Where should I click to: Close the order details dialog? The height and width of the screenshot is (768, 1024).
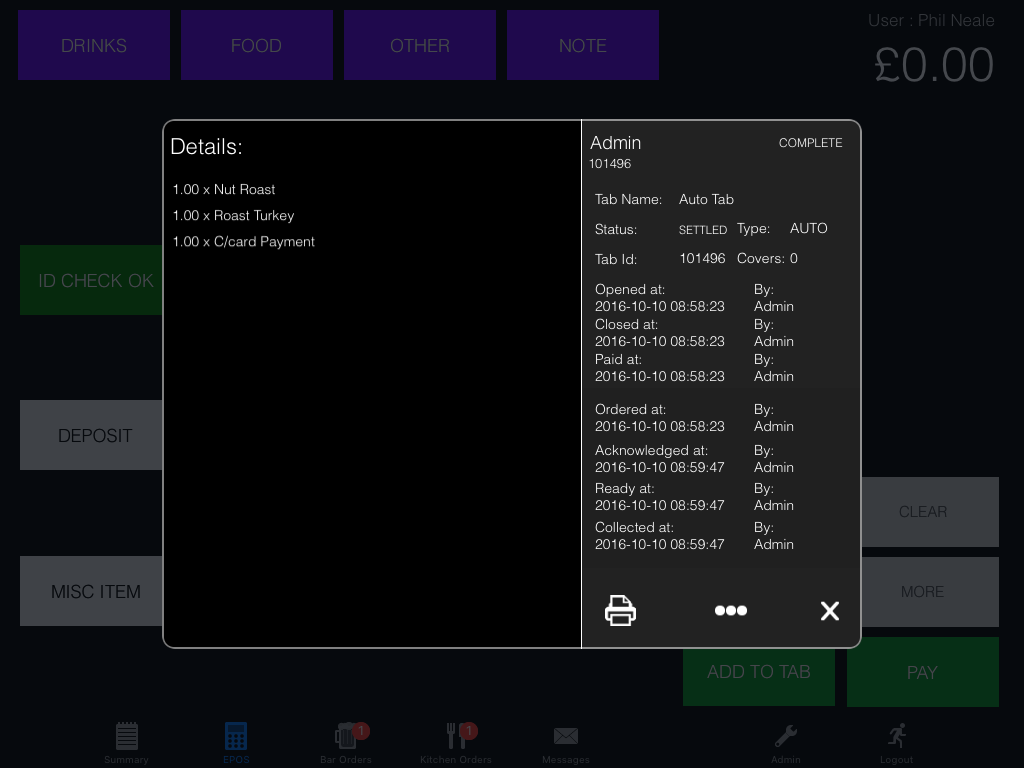[x=829, y=611]
